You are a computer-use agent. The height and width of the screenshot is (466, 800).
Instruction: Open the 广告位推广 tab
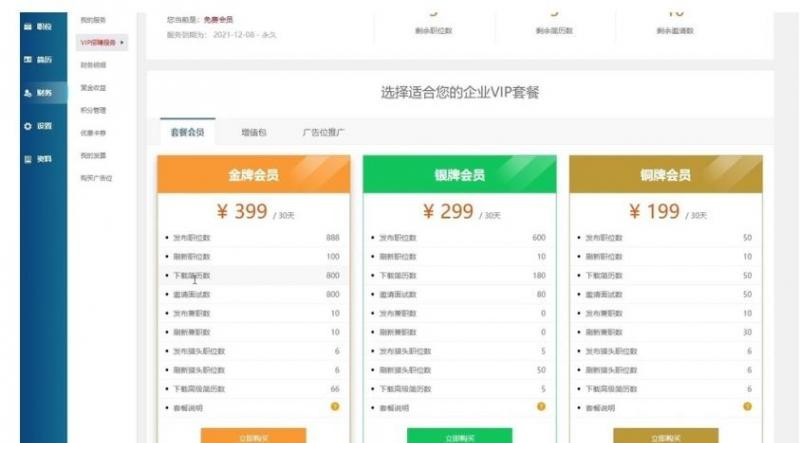tap(324, 132)
